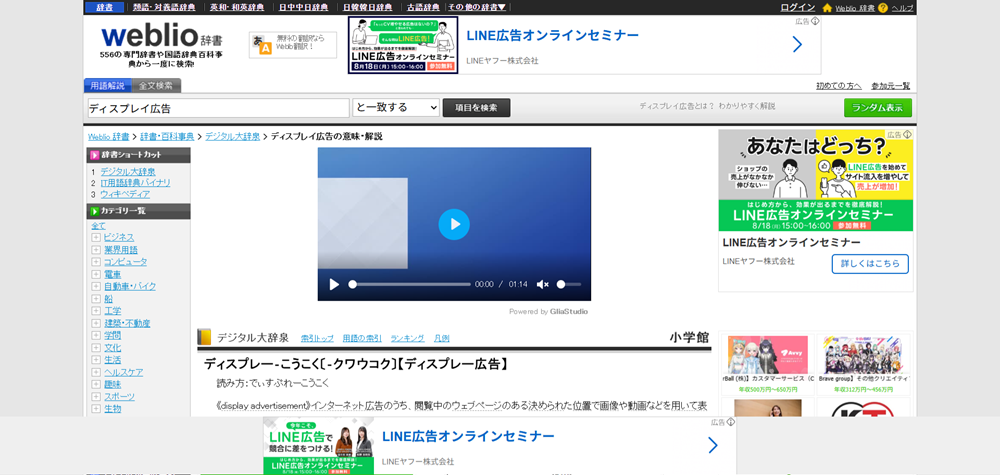1000x475 pixels.
Task: Click the ログイン link
Action: tap(798, 8)
